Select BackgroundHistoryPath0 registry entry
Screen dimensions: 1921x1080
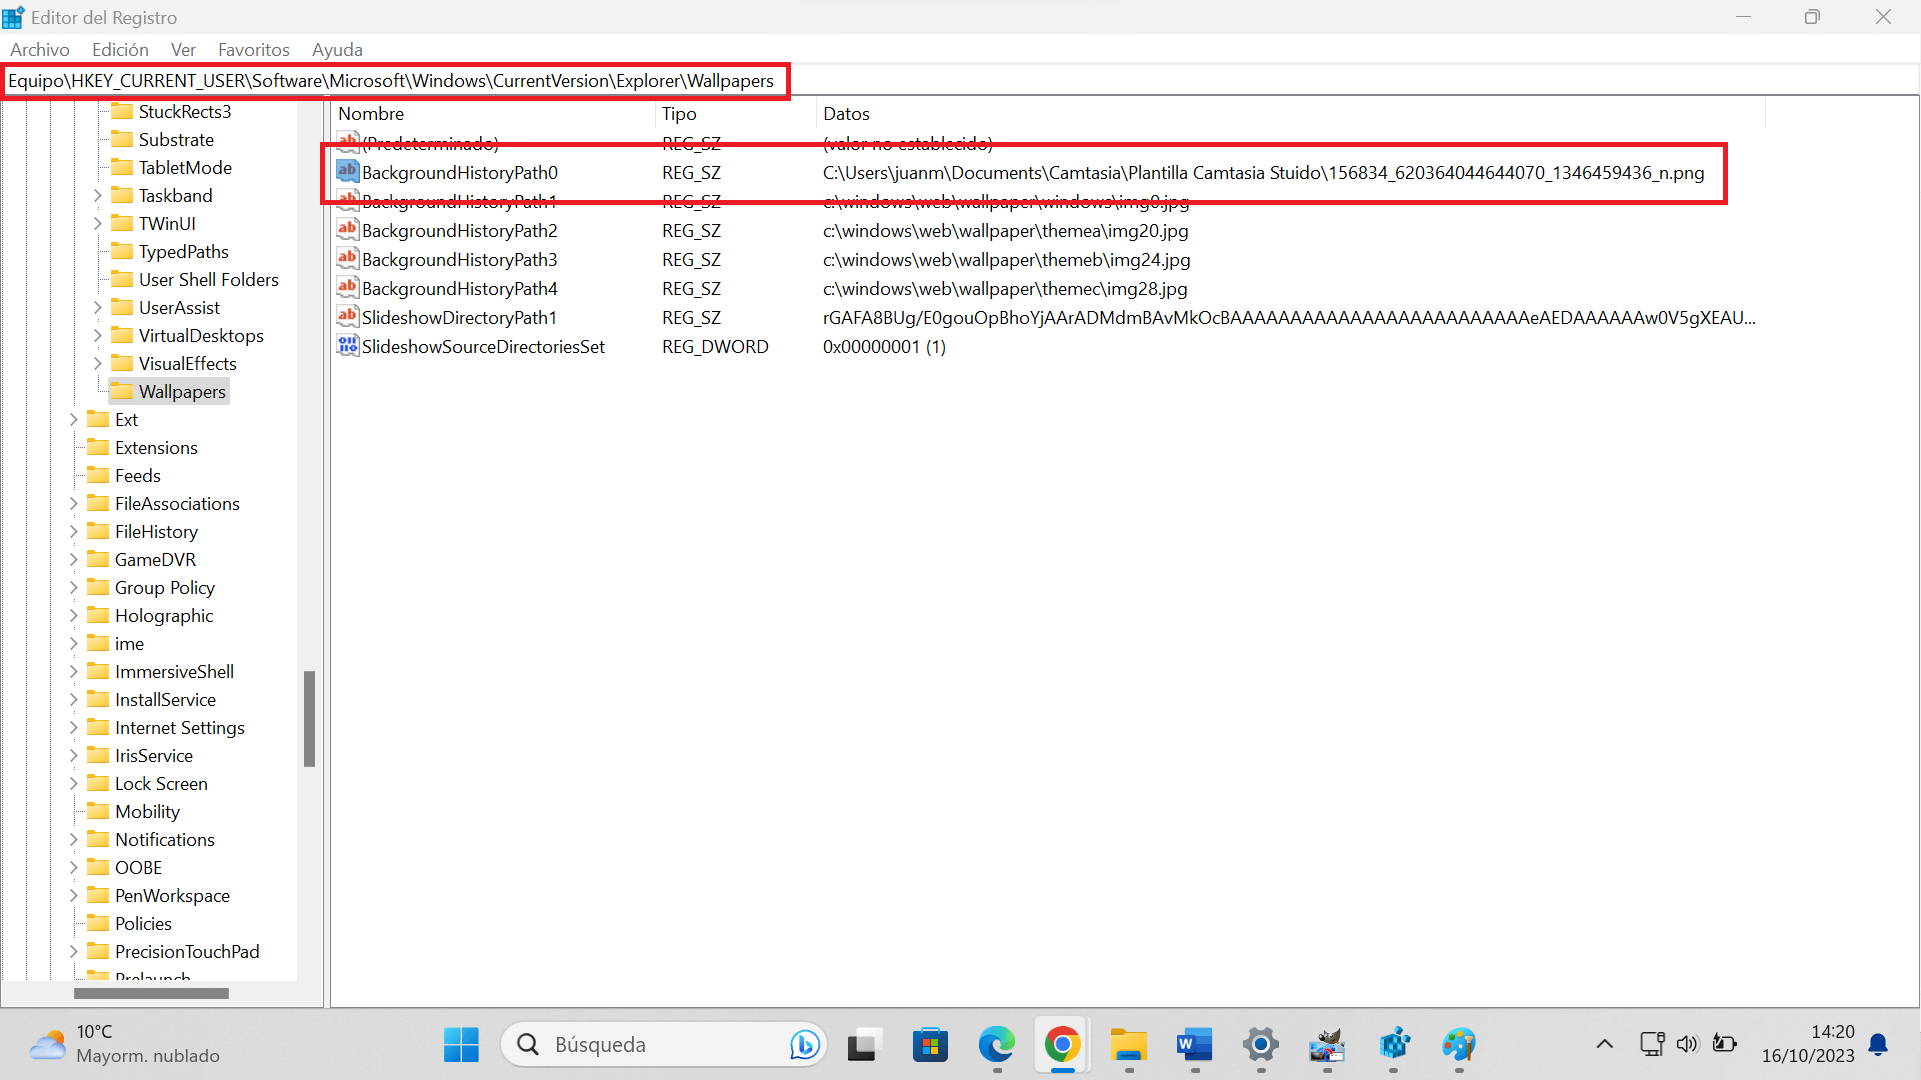pos(459,171)
